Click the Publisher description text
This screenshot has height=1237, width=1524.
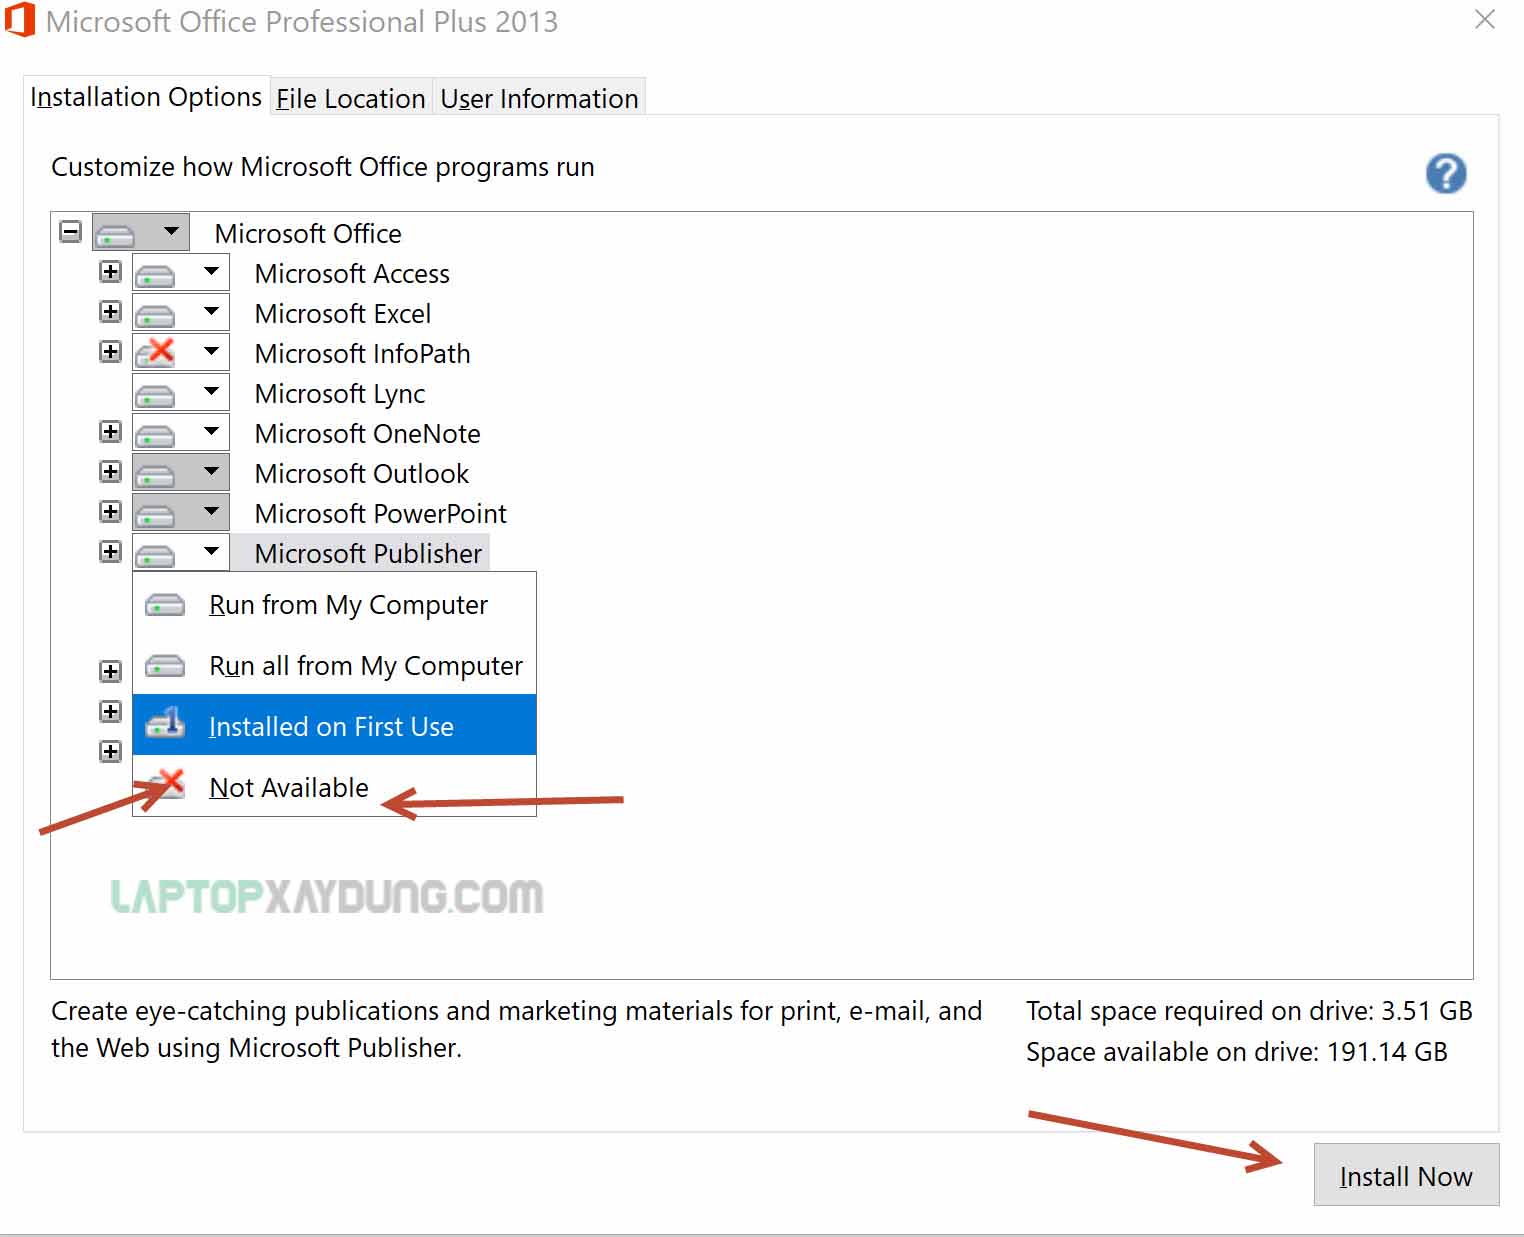point(516,1029)
